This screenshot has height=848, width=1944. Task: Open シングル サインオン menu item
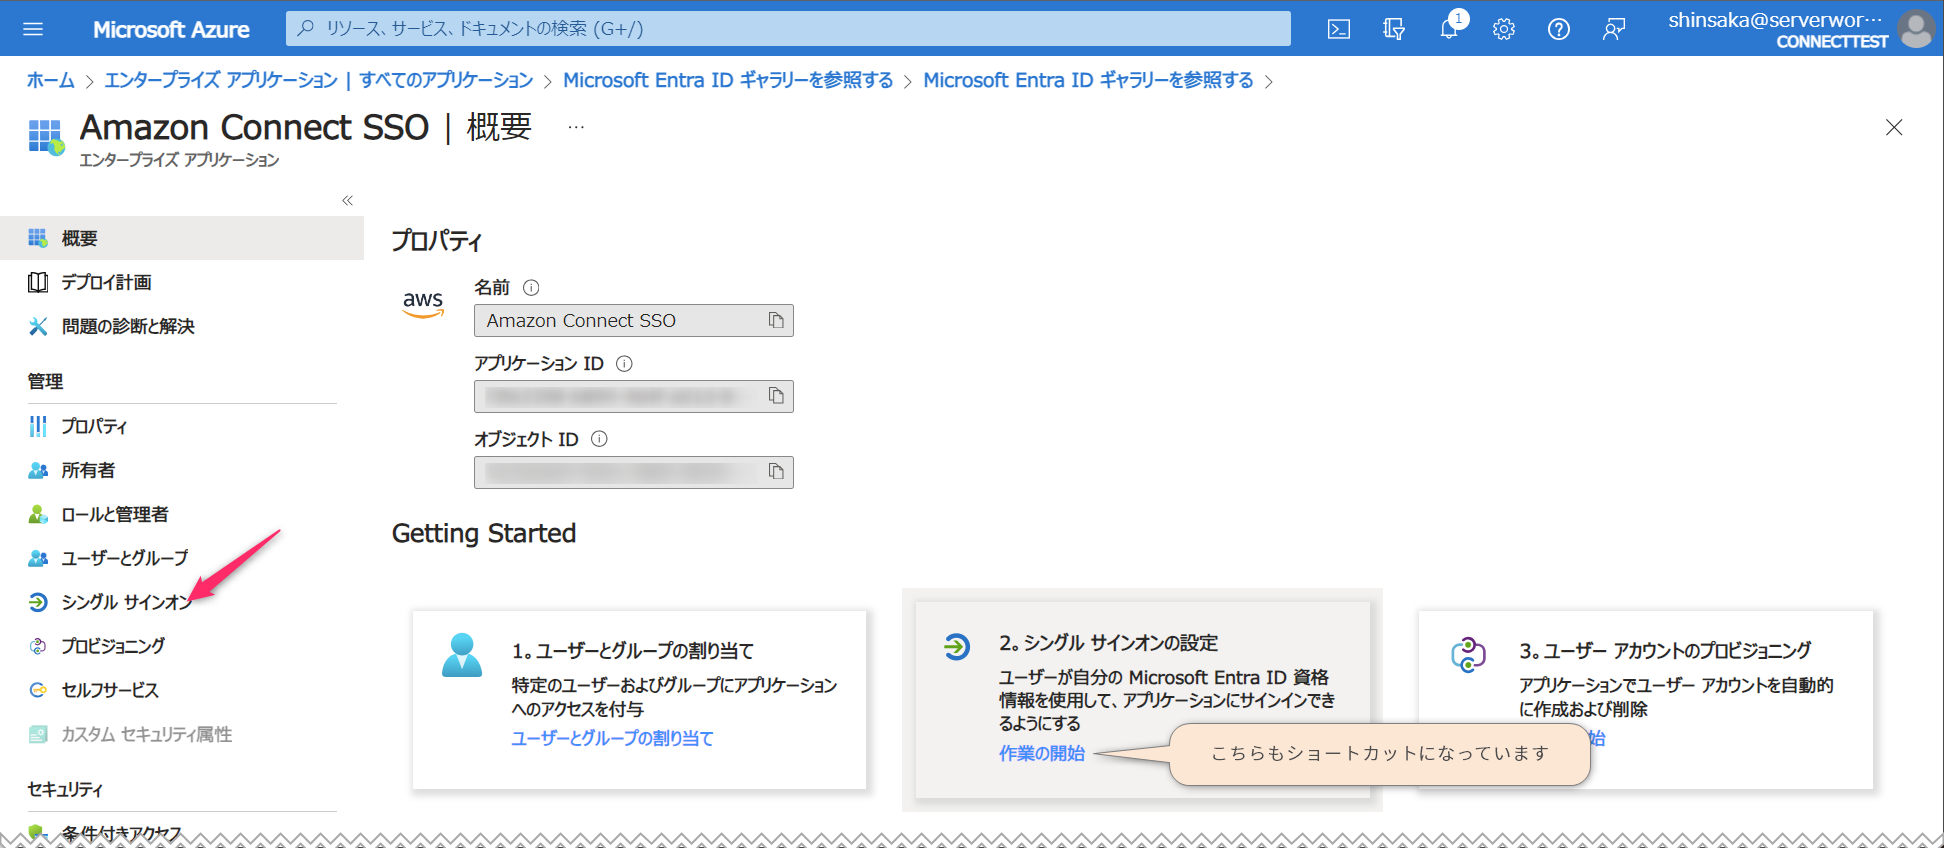[182, 602]
